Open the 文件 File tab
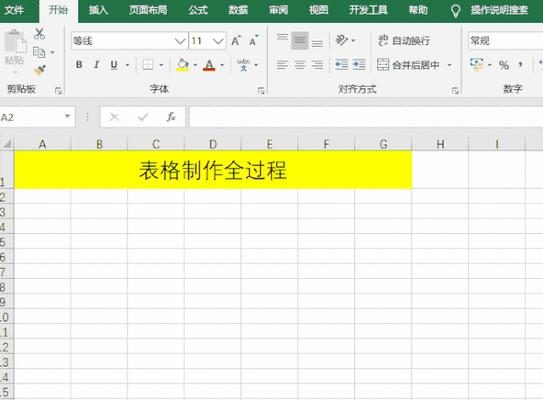The width and height of the screenshot is (543, 400). (15, 10)
